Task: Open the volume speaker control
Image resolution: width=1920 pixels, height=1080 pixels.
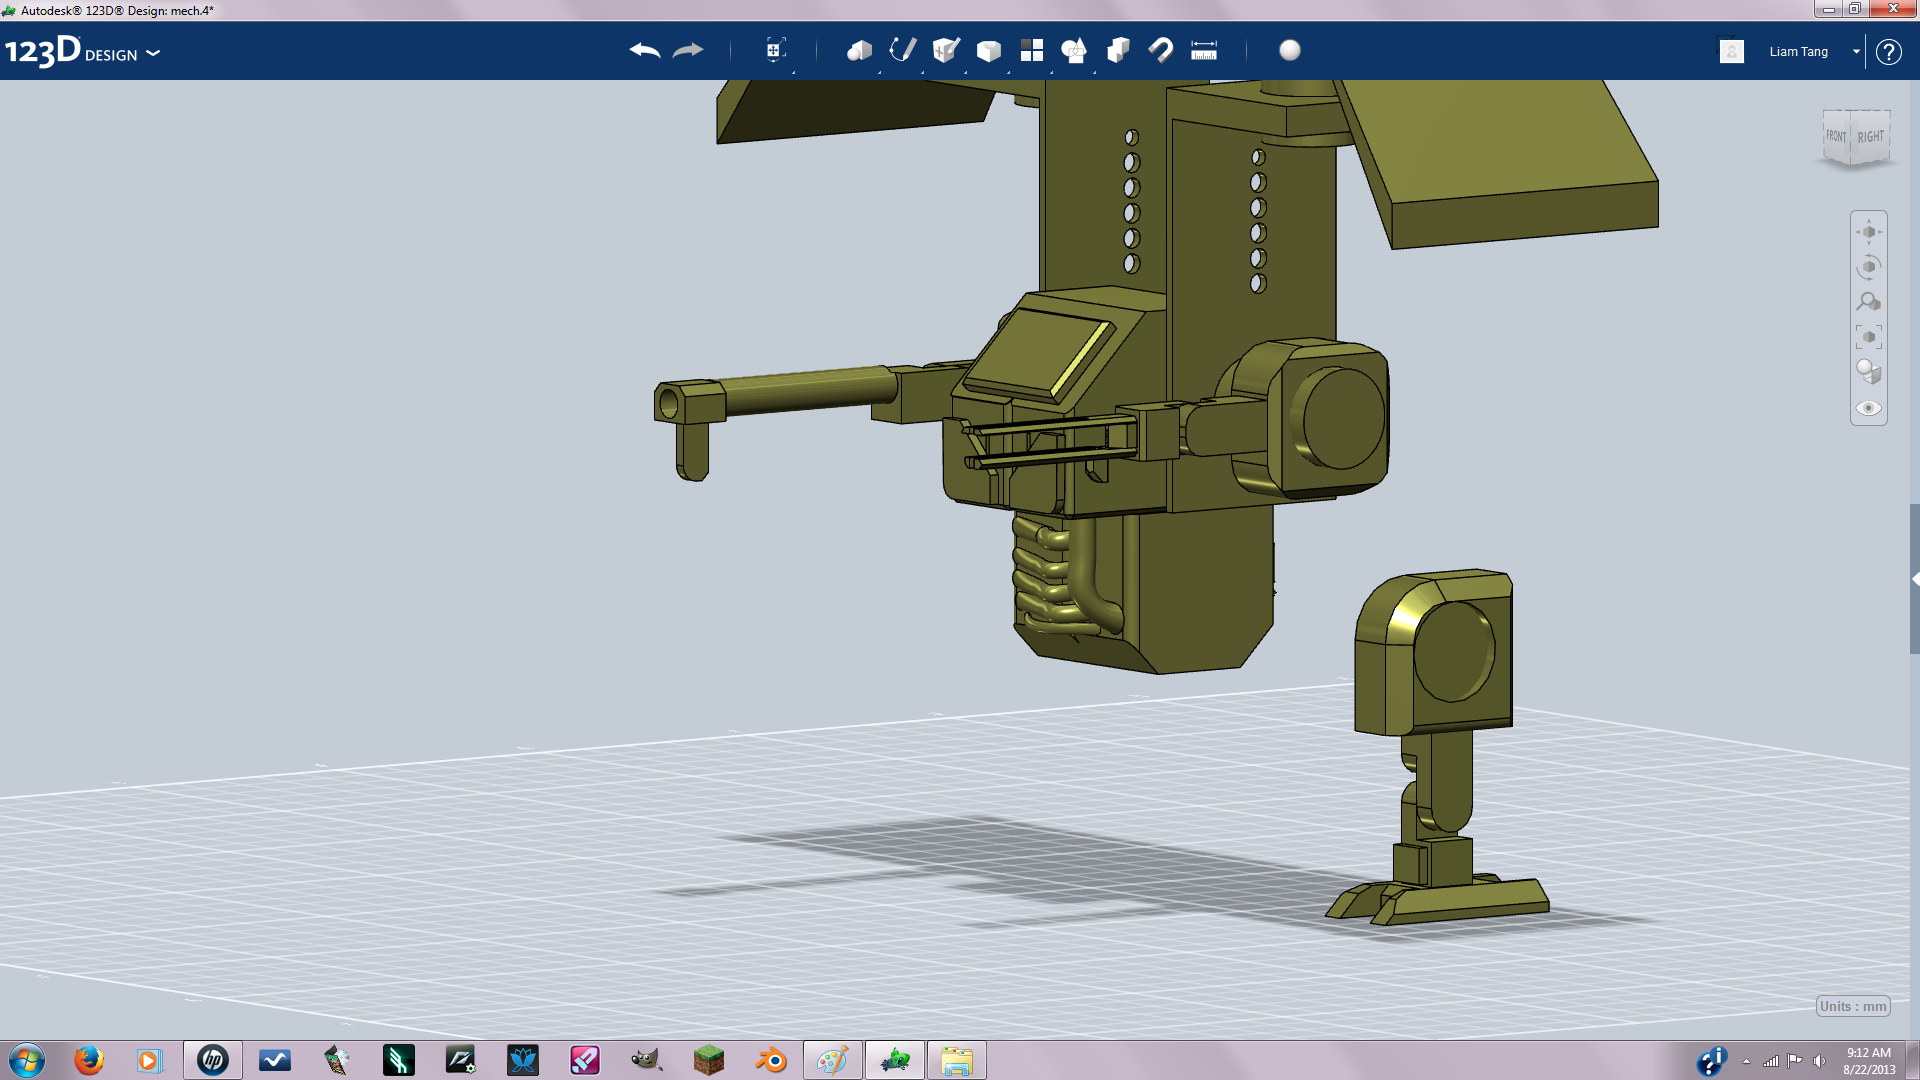Action: click(1819, 1061)
